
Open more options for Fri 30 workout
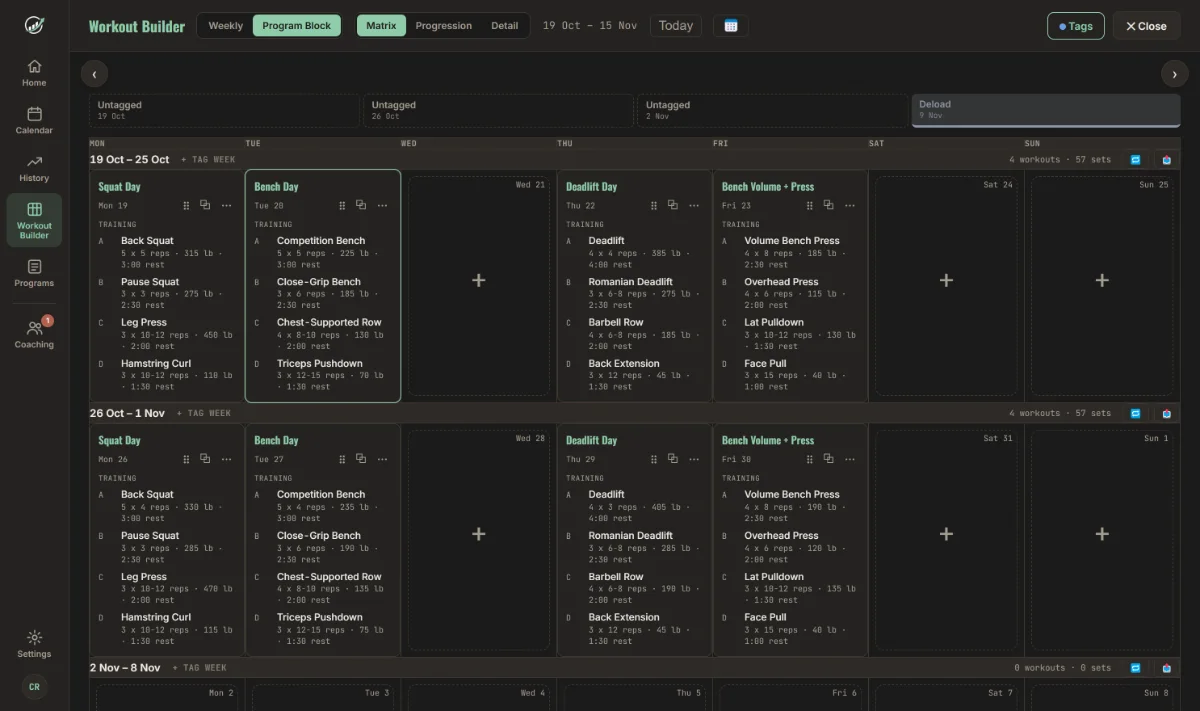pos(850,459)
